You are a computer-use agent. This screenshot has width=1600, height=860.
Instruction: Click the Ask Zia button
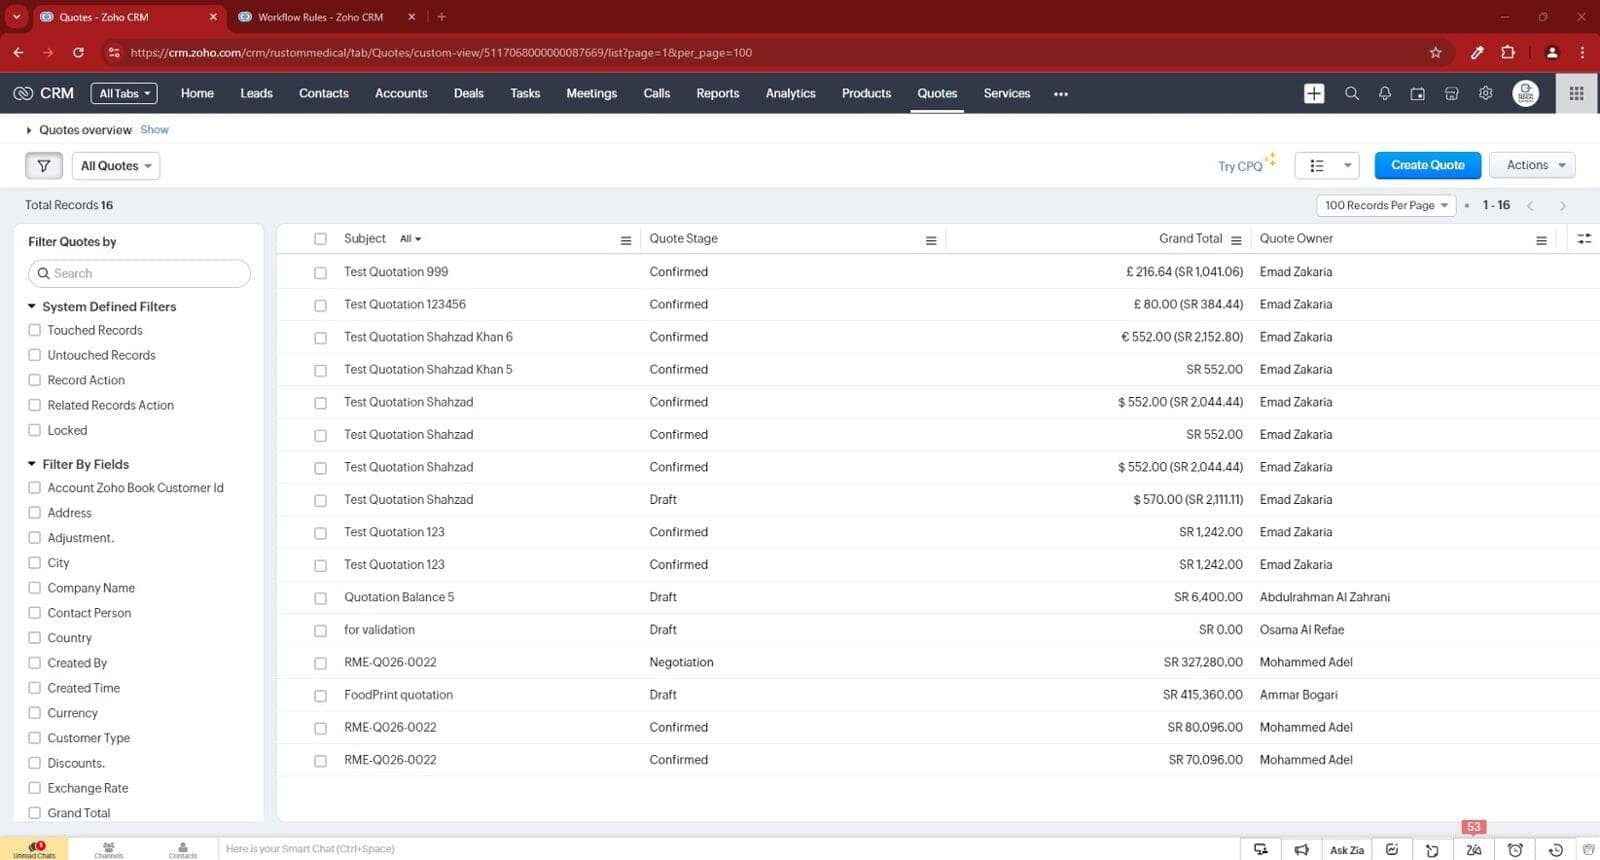[x=1347, y=850]
